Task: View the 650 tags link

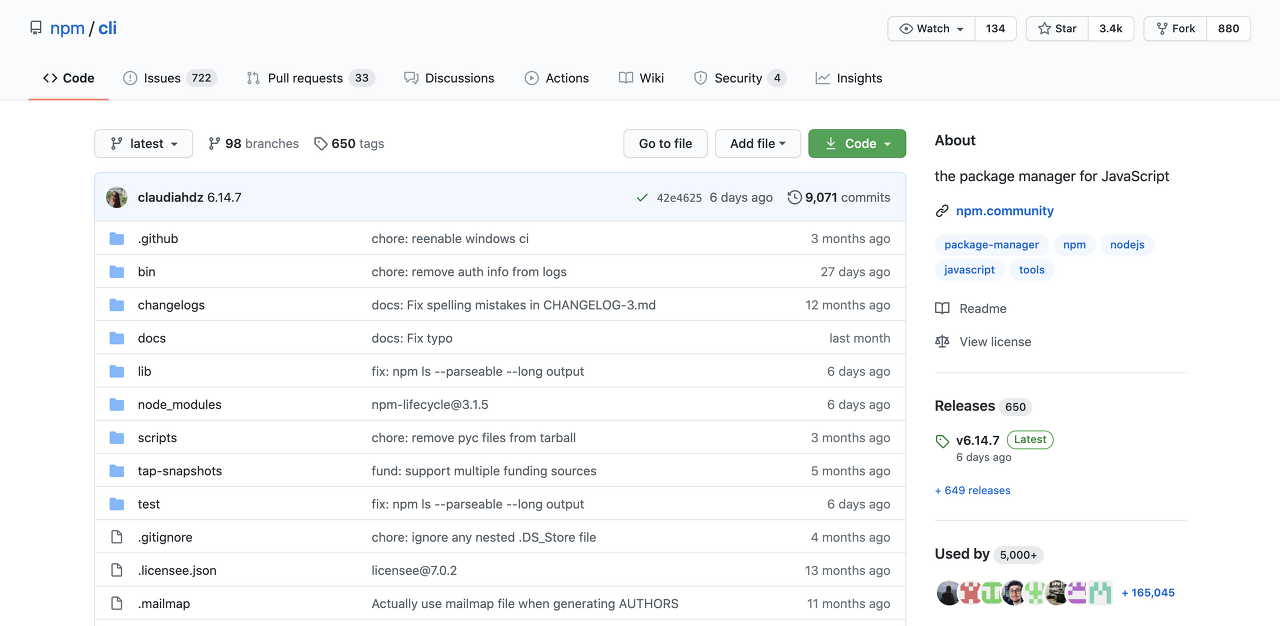Action: pyautogui.click(x=349, y=144)
